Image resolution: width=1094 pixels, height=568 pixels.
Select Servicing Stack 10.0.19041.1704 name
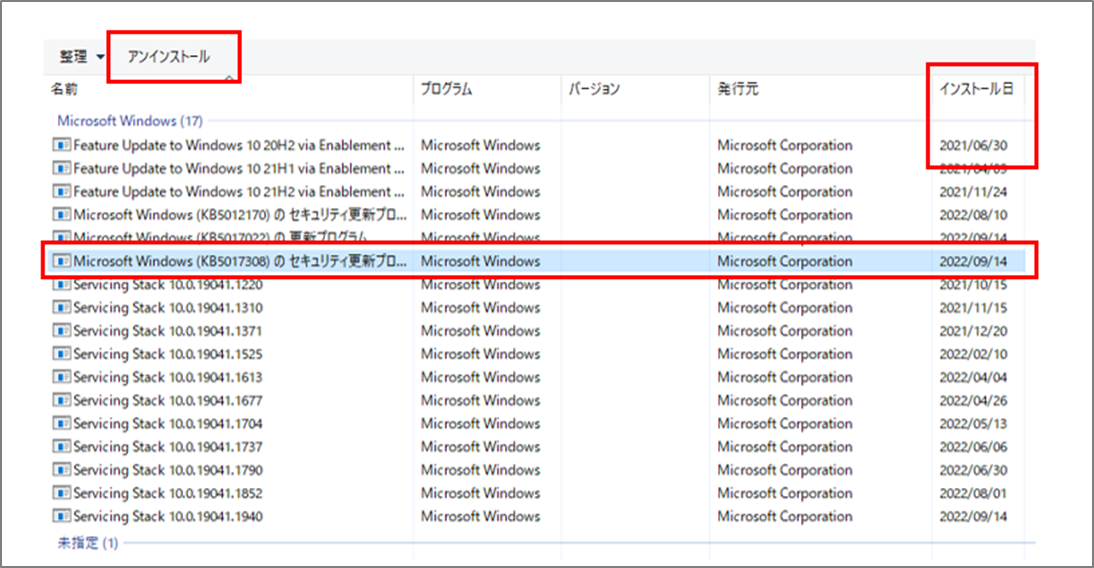pos(168,424)
